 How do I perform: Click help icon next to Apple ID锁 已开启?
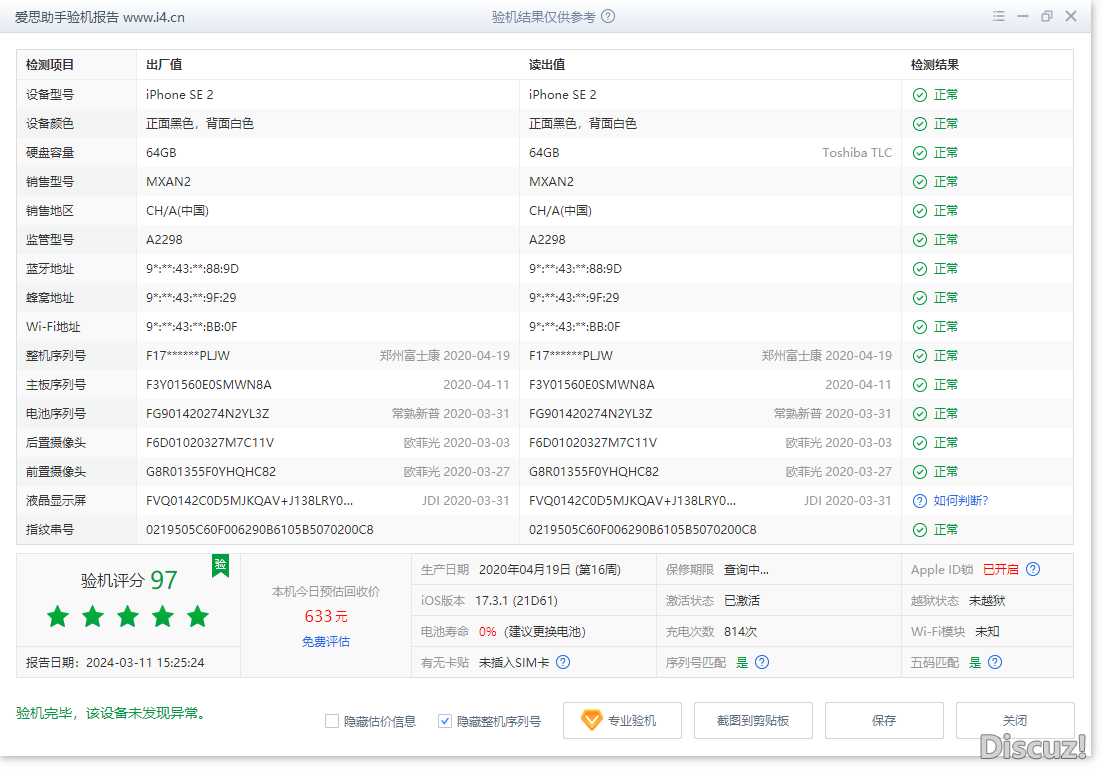[1033, 569]
